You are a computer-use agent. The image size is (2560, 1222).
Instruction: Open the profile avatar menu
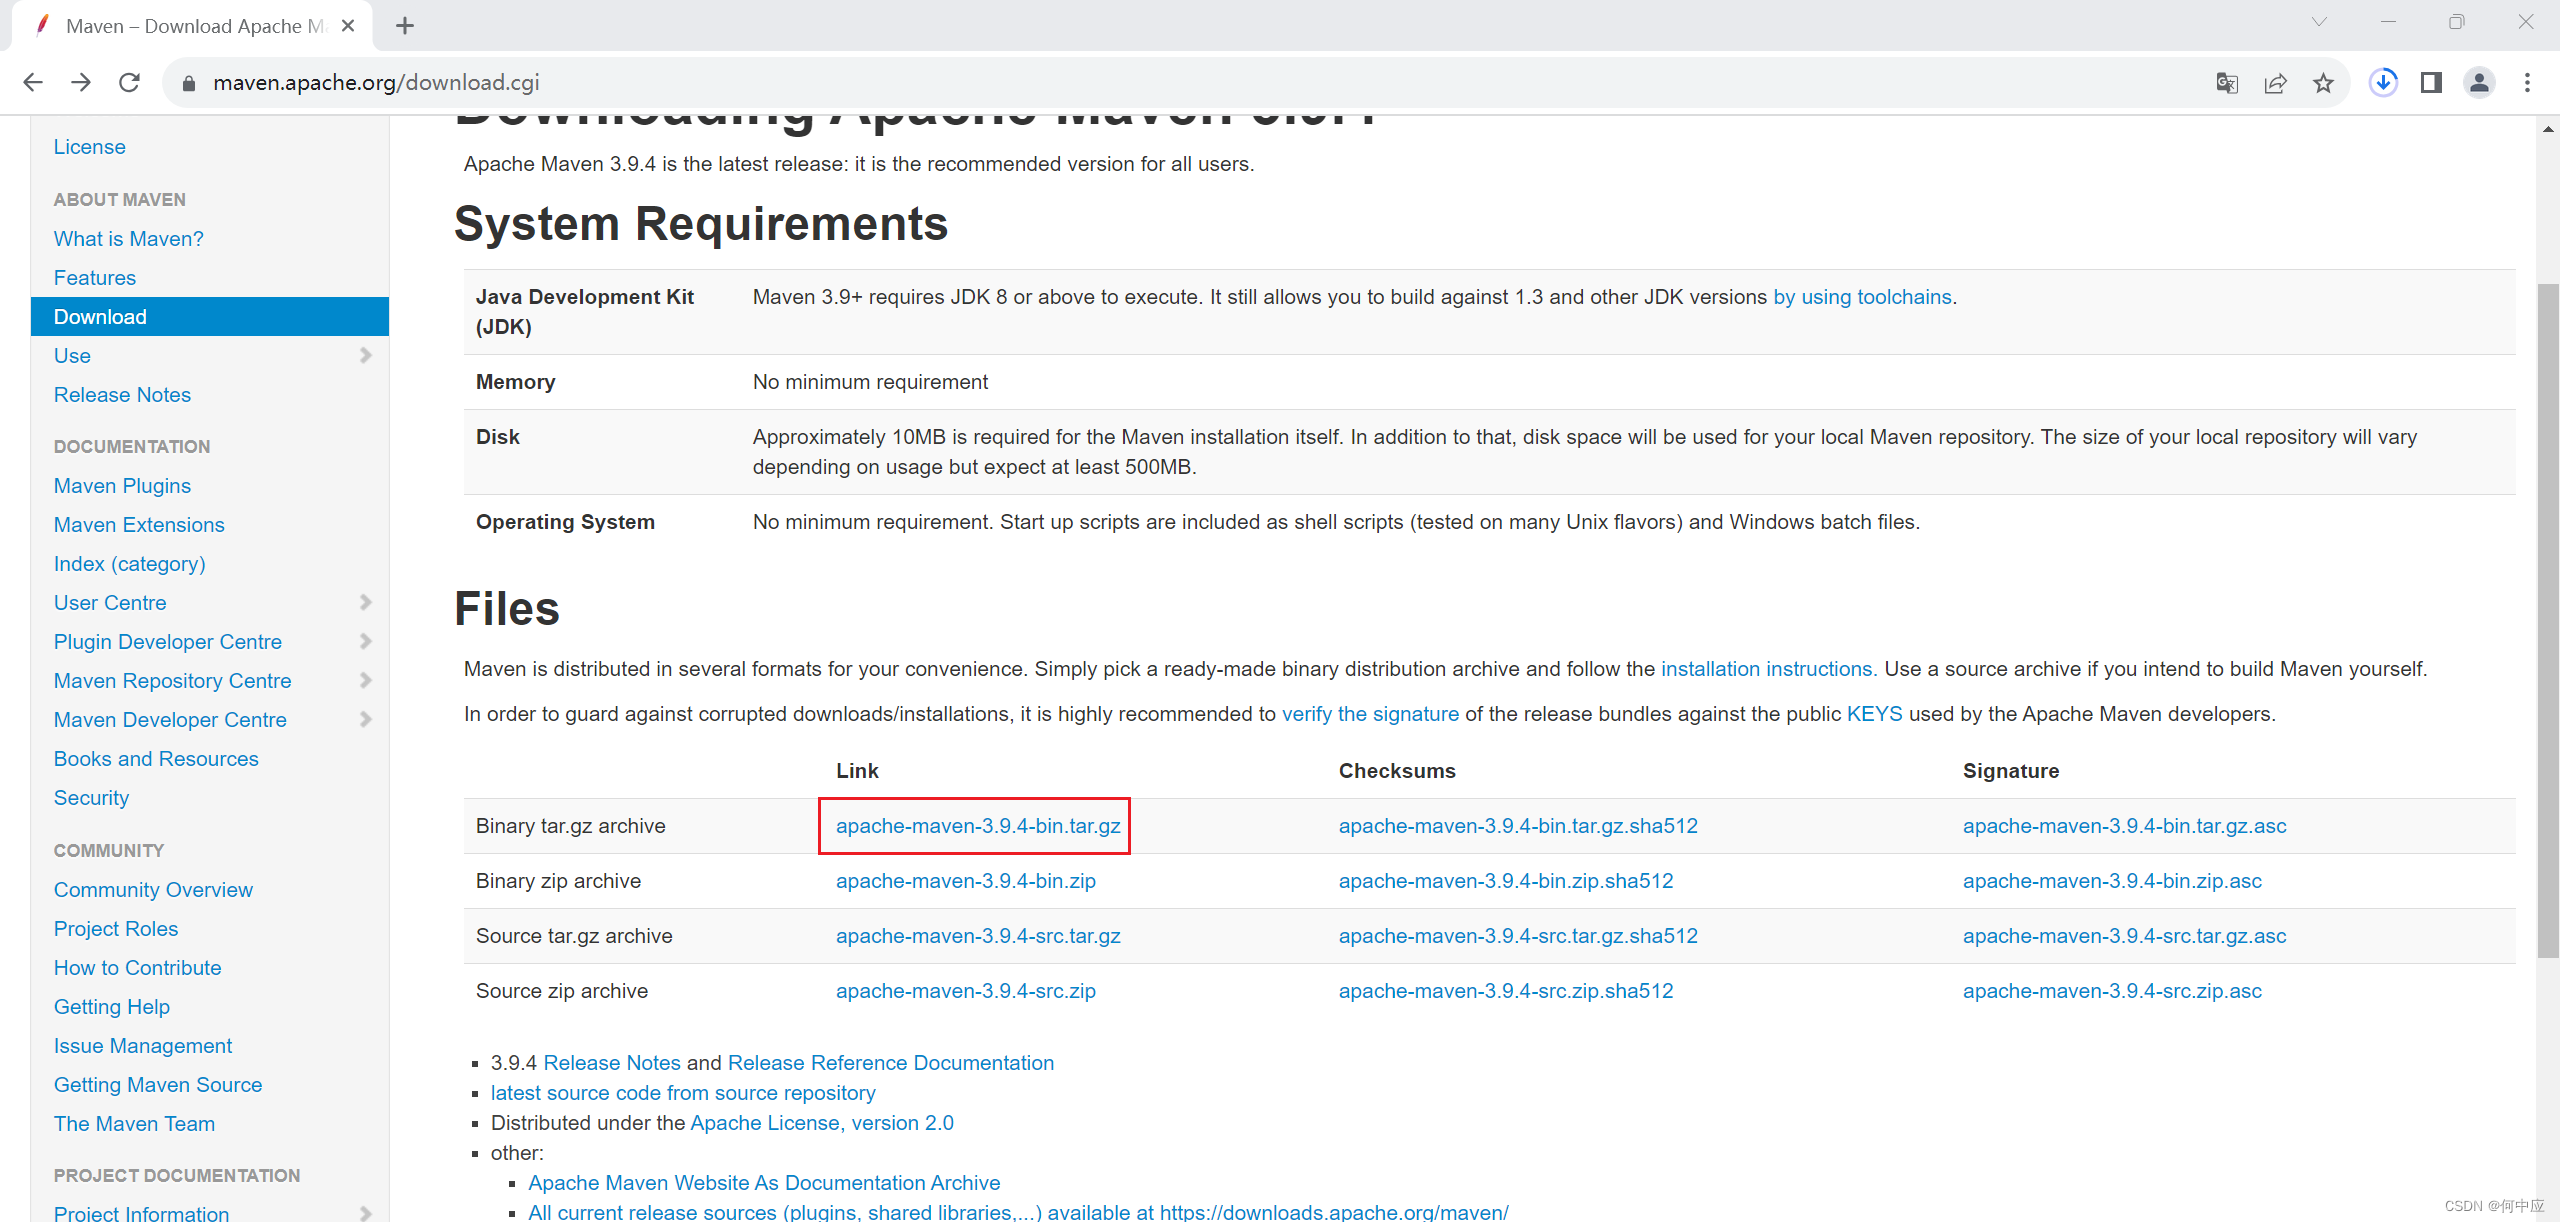coord(2479,83)
